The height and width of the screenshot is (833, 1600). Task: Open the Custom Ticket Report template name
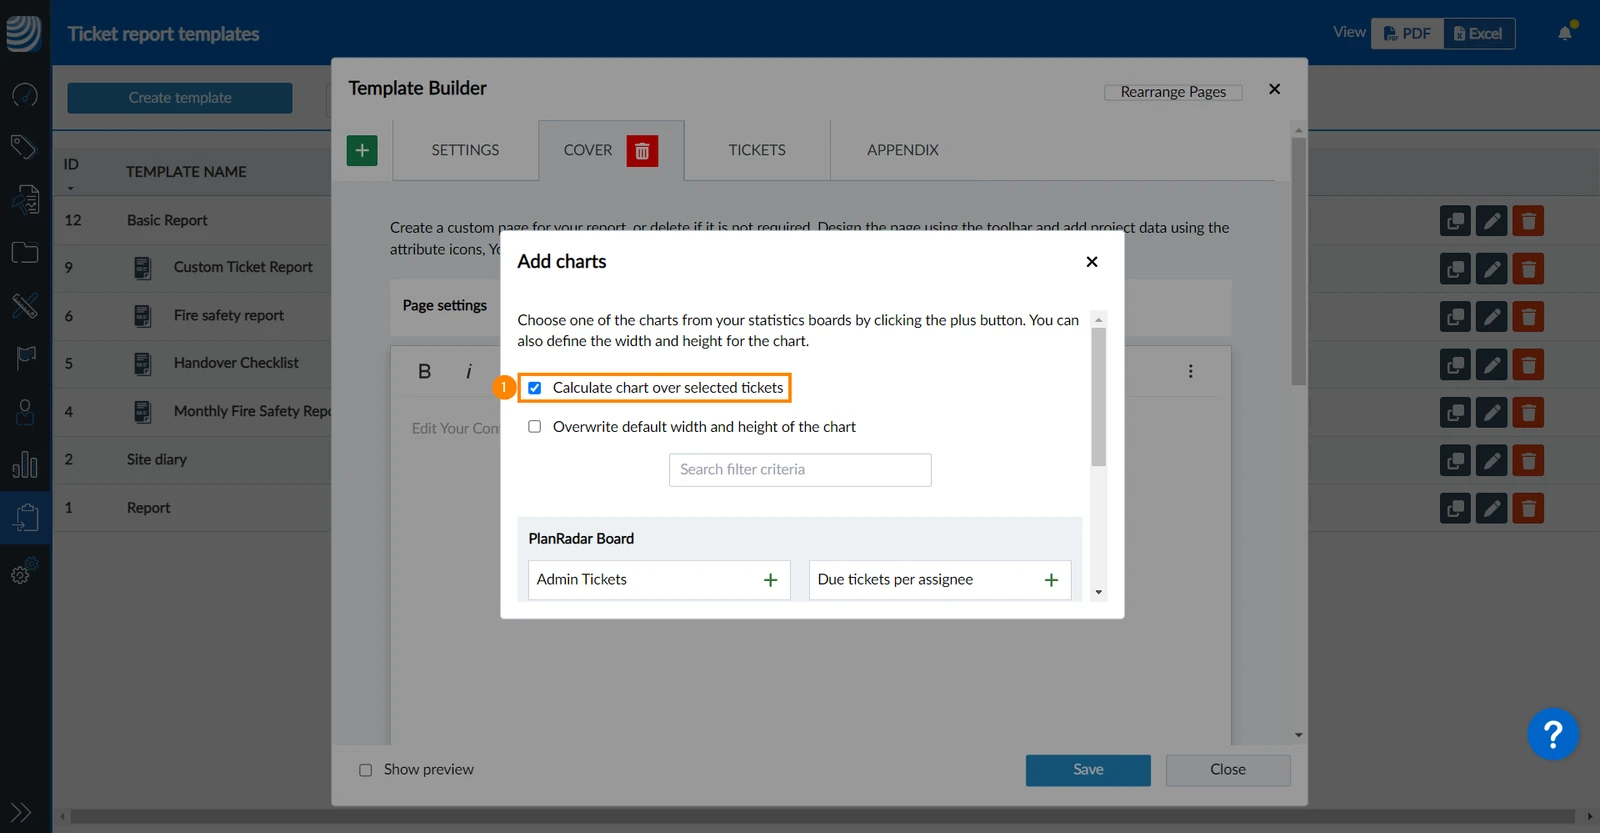pyautogui.click(x=243, y=267)
